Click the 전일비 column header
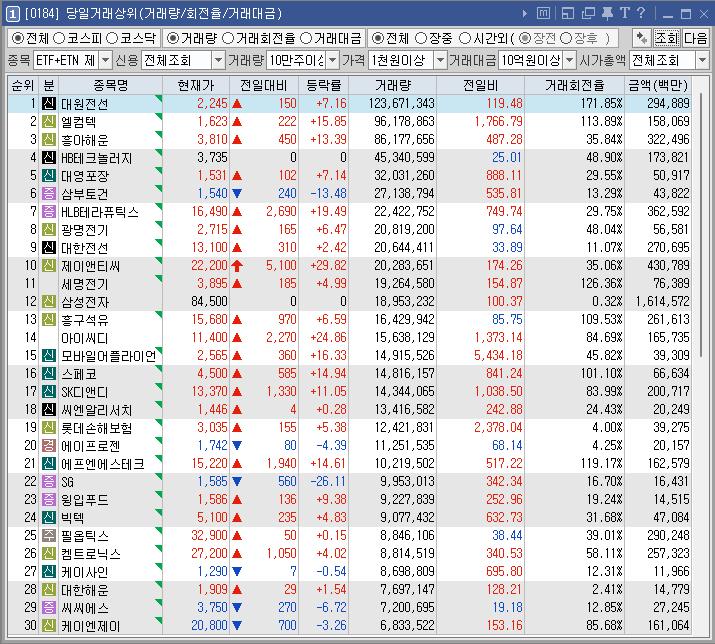 [481, 85]
